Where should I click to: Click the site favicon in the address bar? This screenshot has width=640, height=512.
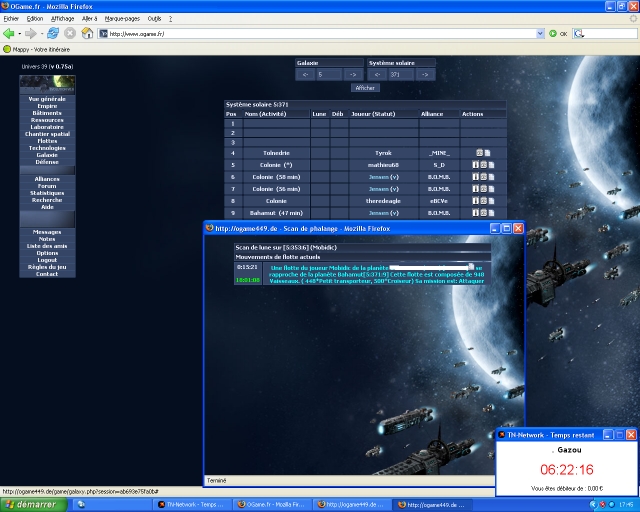coord(104,34)
